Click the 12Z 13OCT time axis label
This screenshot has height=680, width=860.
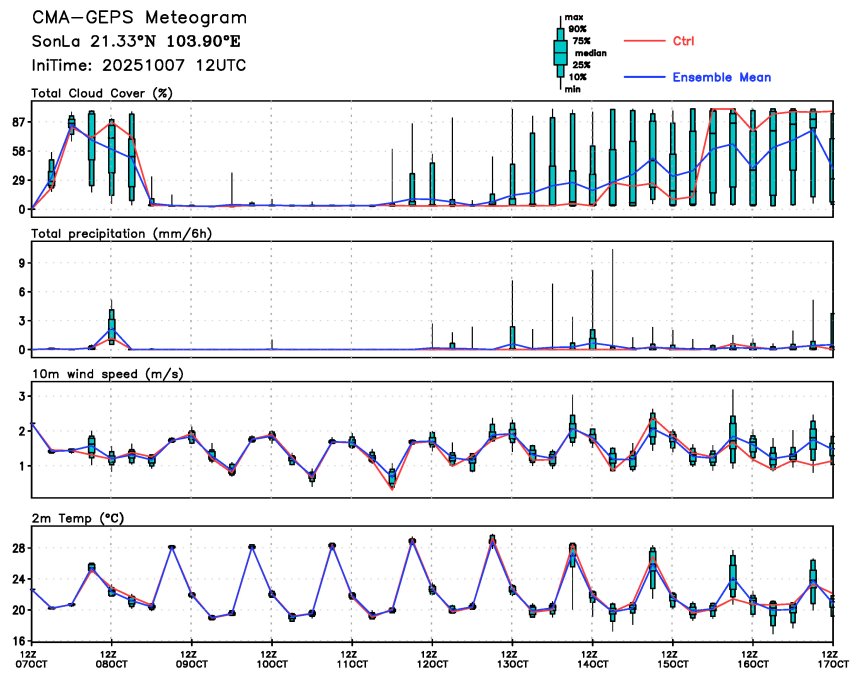[512, 659]
